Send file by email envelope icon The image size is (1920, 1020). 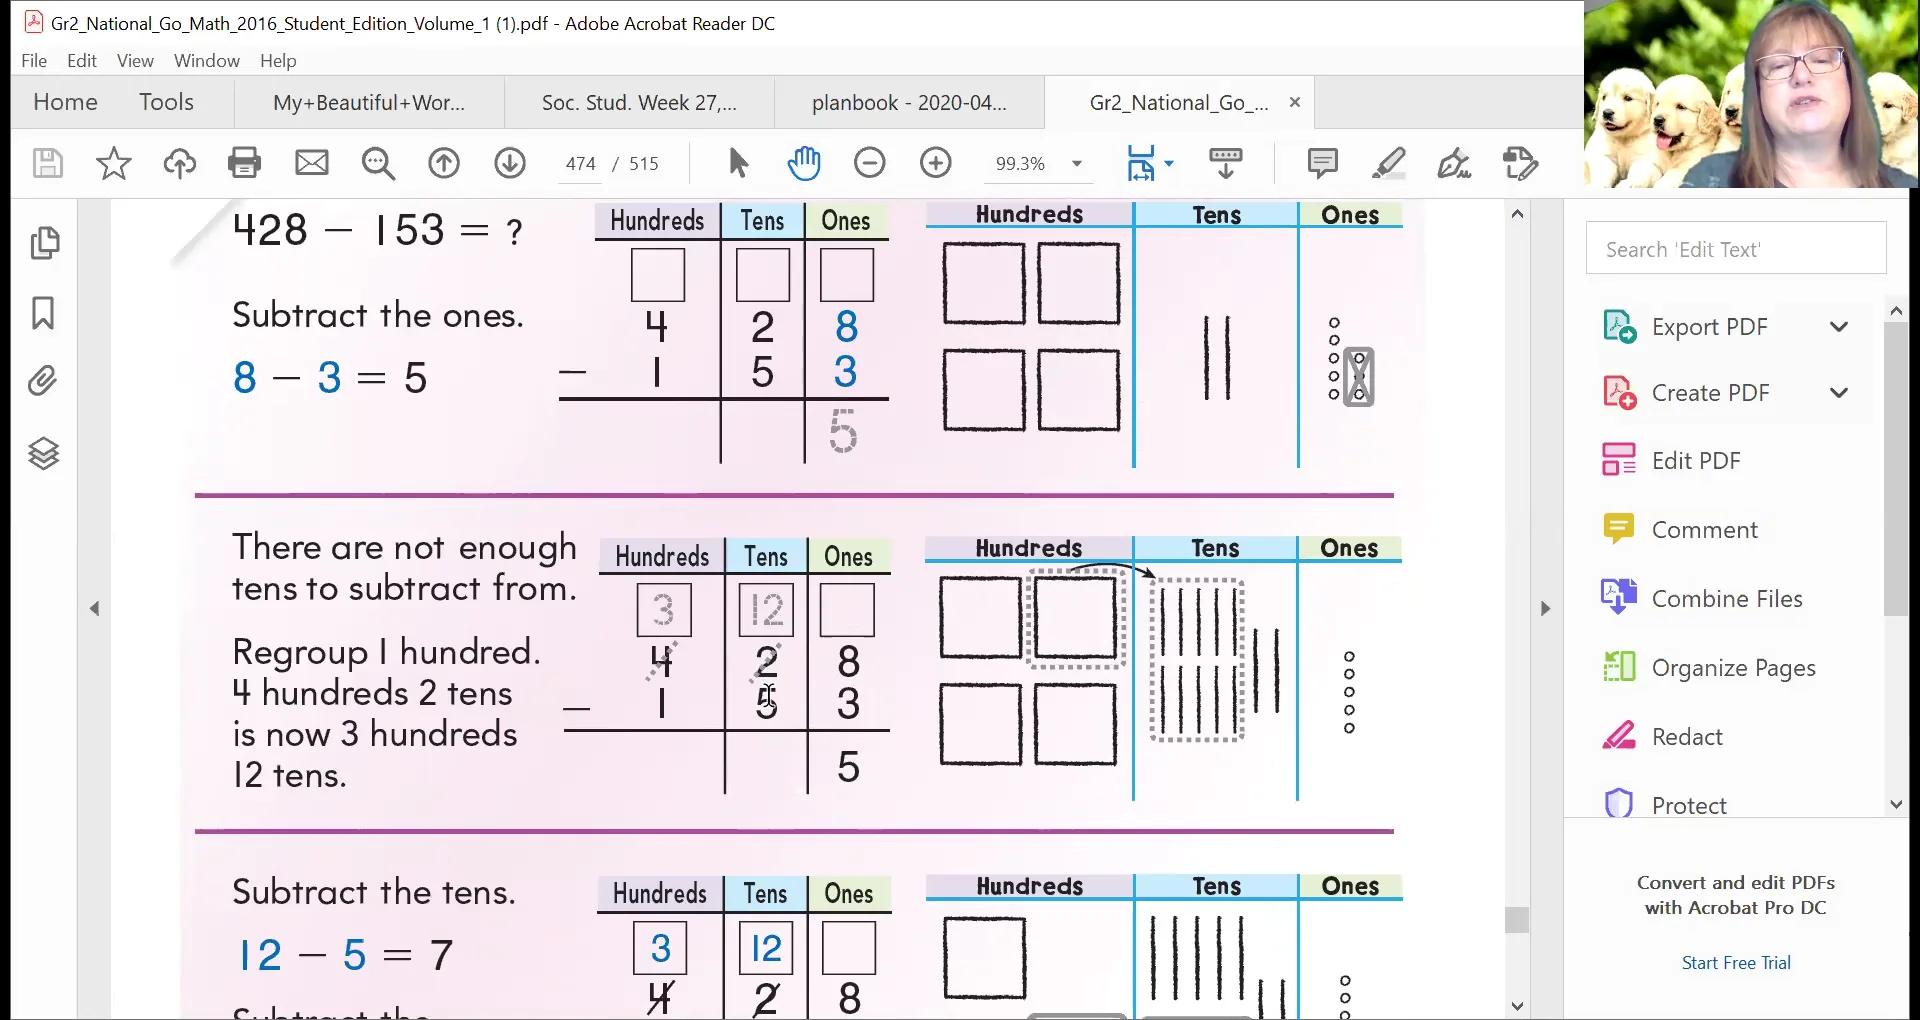coord(312,163)
